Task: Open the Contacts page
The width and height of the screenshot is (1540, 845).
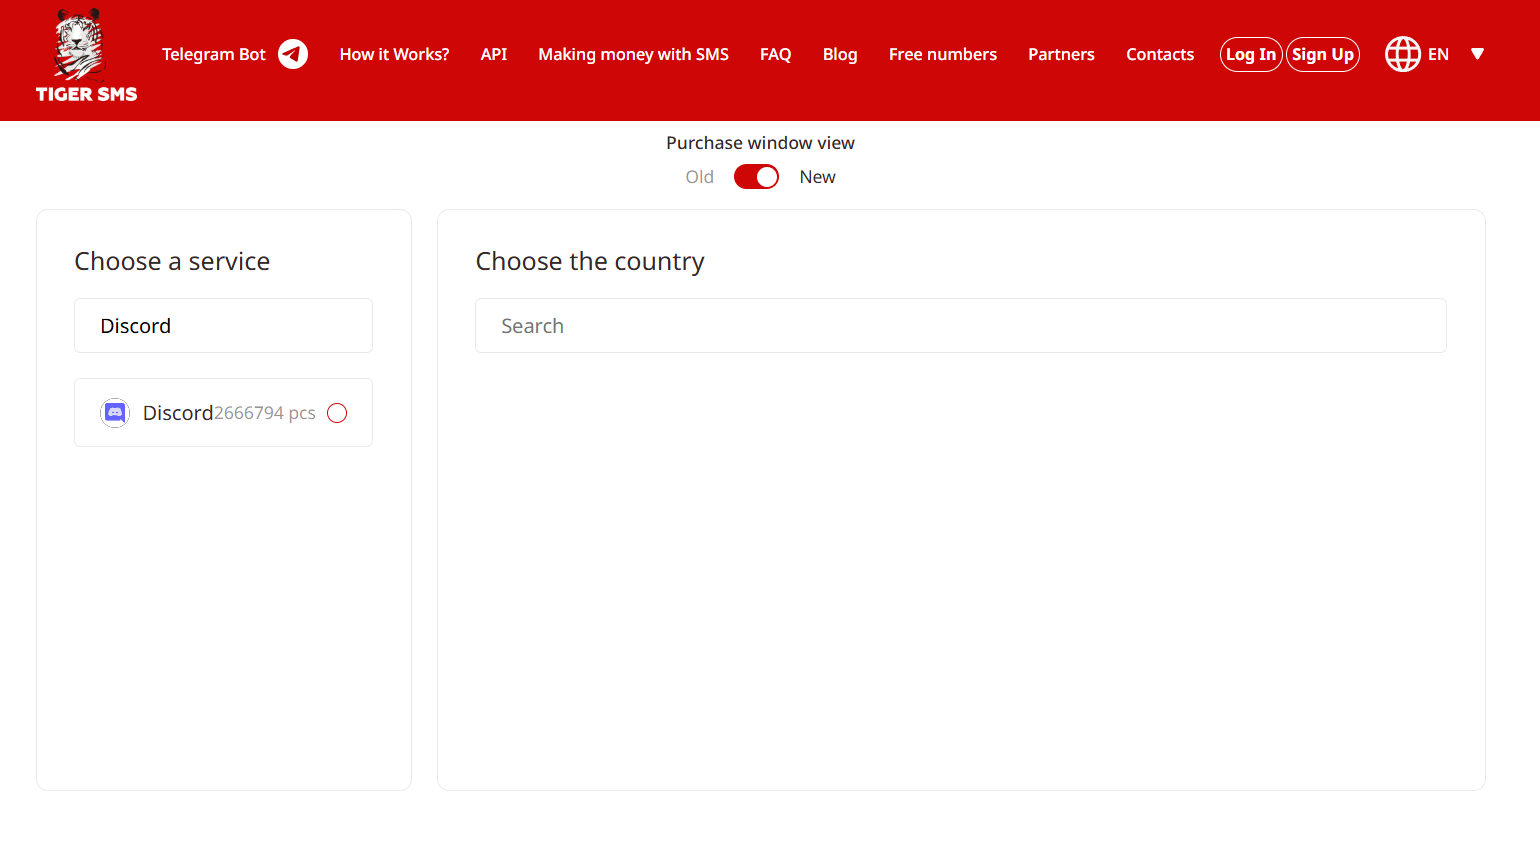Action: (x=1160, y=54)
